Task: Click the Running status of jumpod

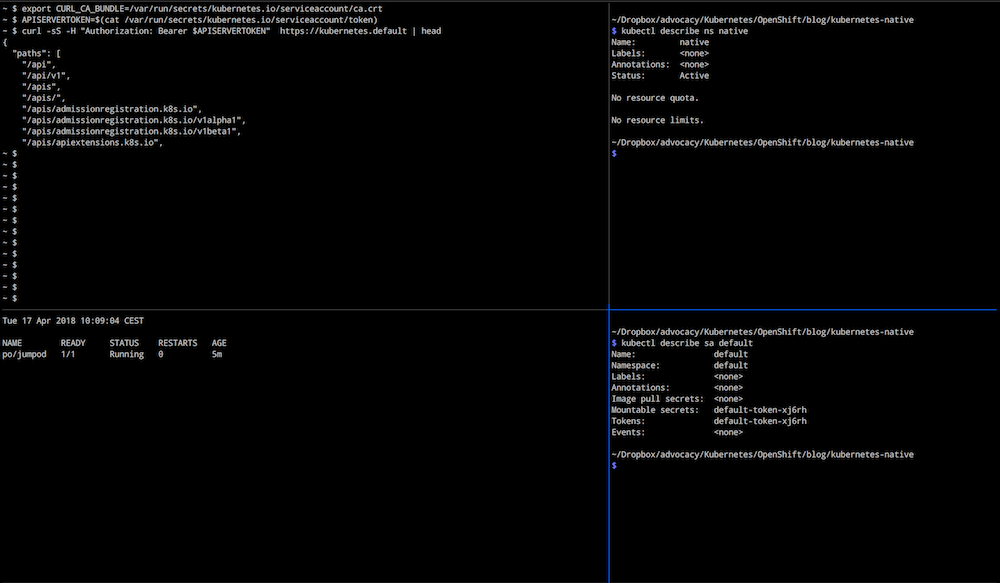Action: click(x=126, y=353)
